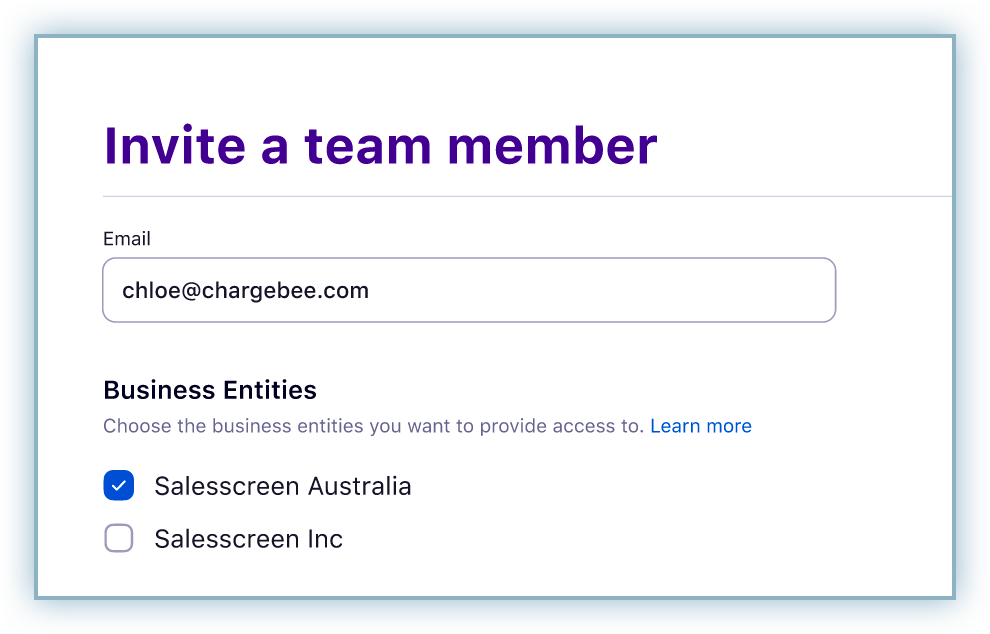The width and height of the screenshot is (990, 634).
Task: Select the Salesscreen Inc label text
Action: [248, 539]
